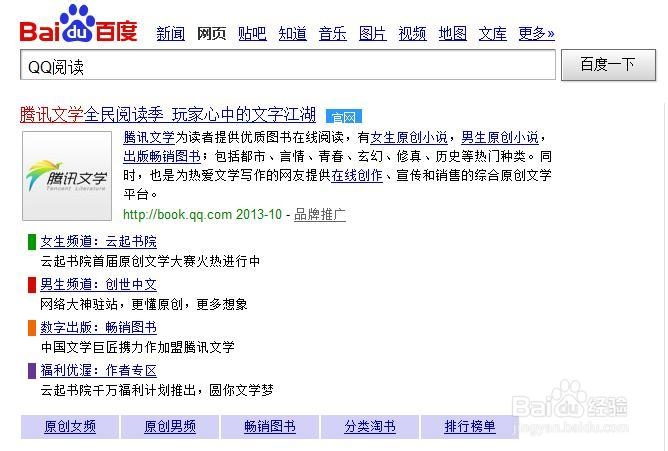Image resolution: width=668 pixels, height=451 pixels.
Task: Open the 品牌推广 link
Action: coord(320,215)
